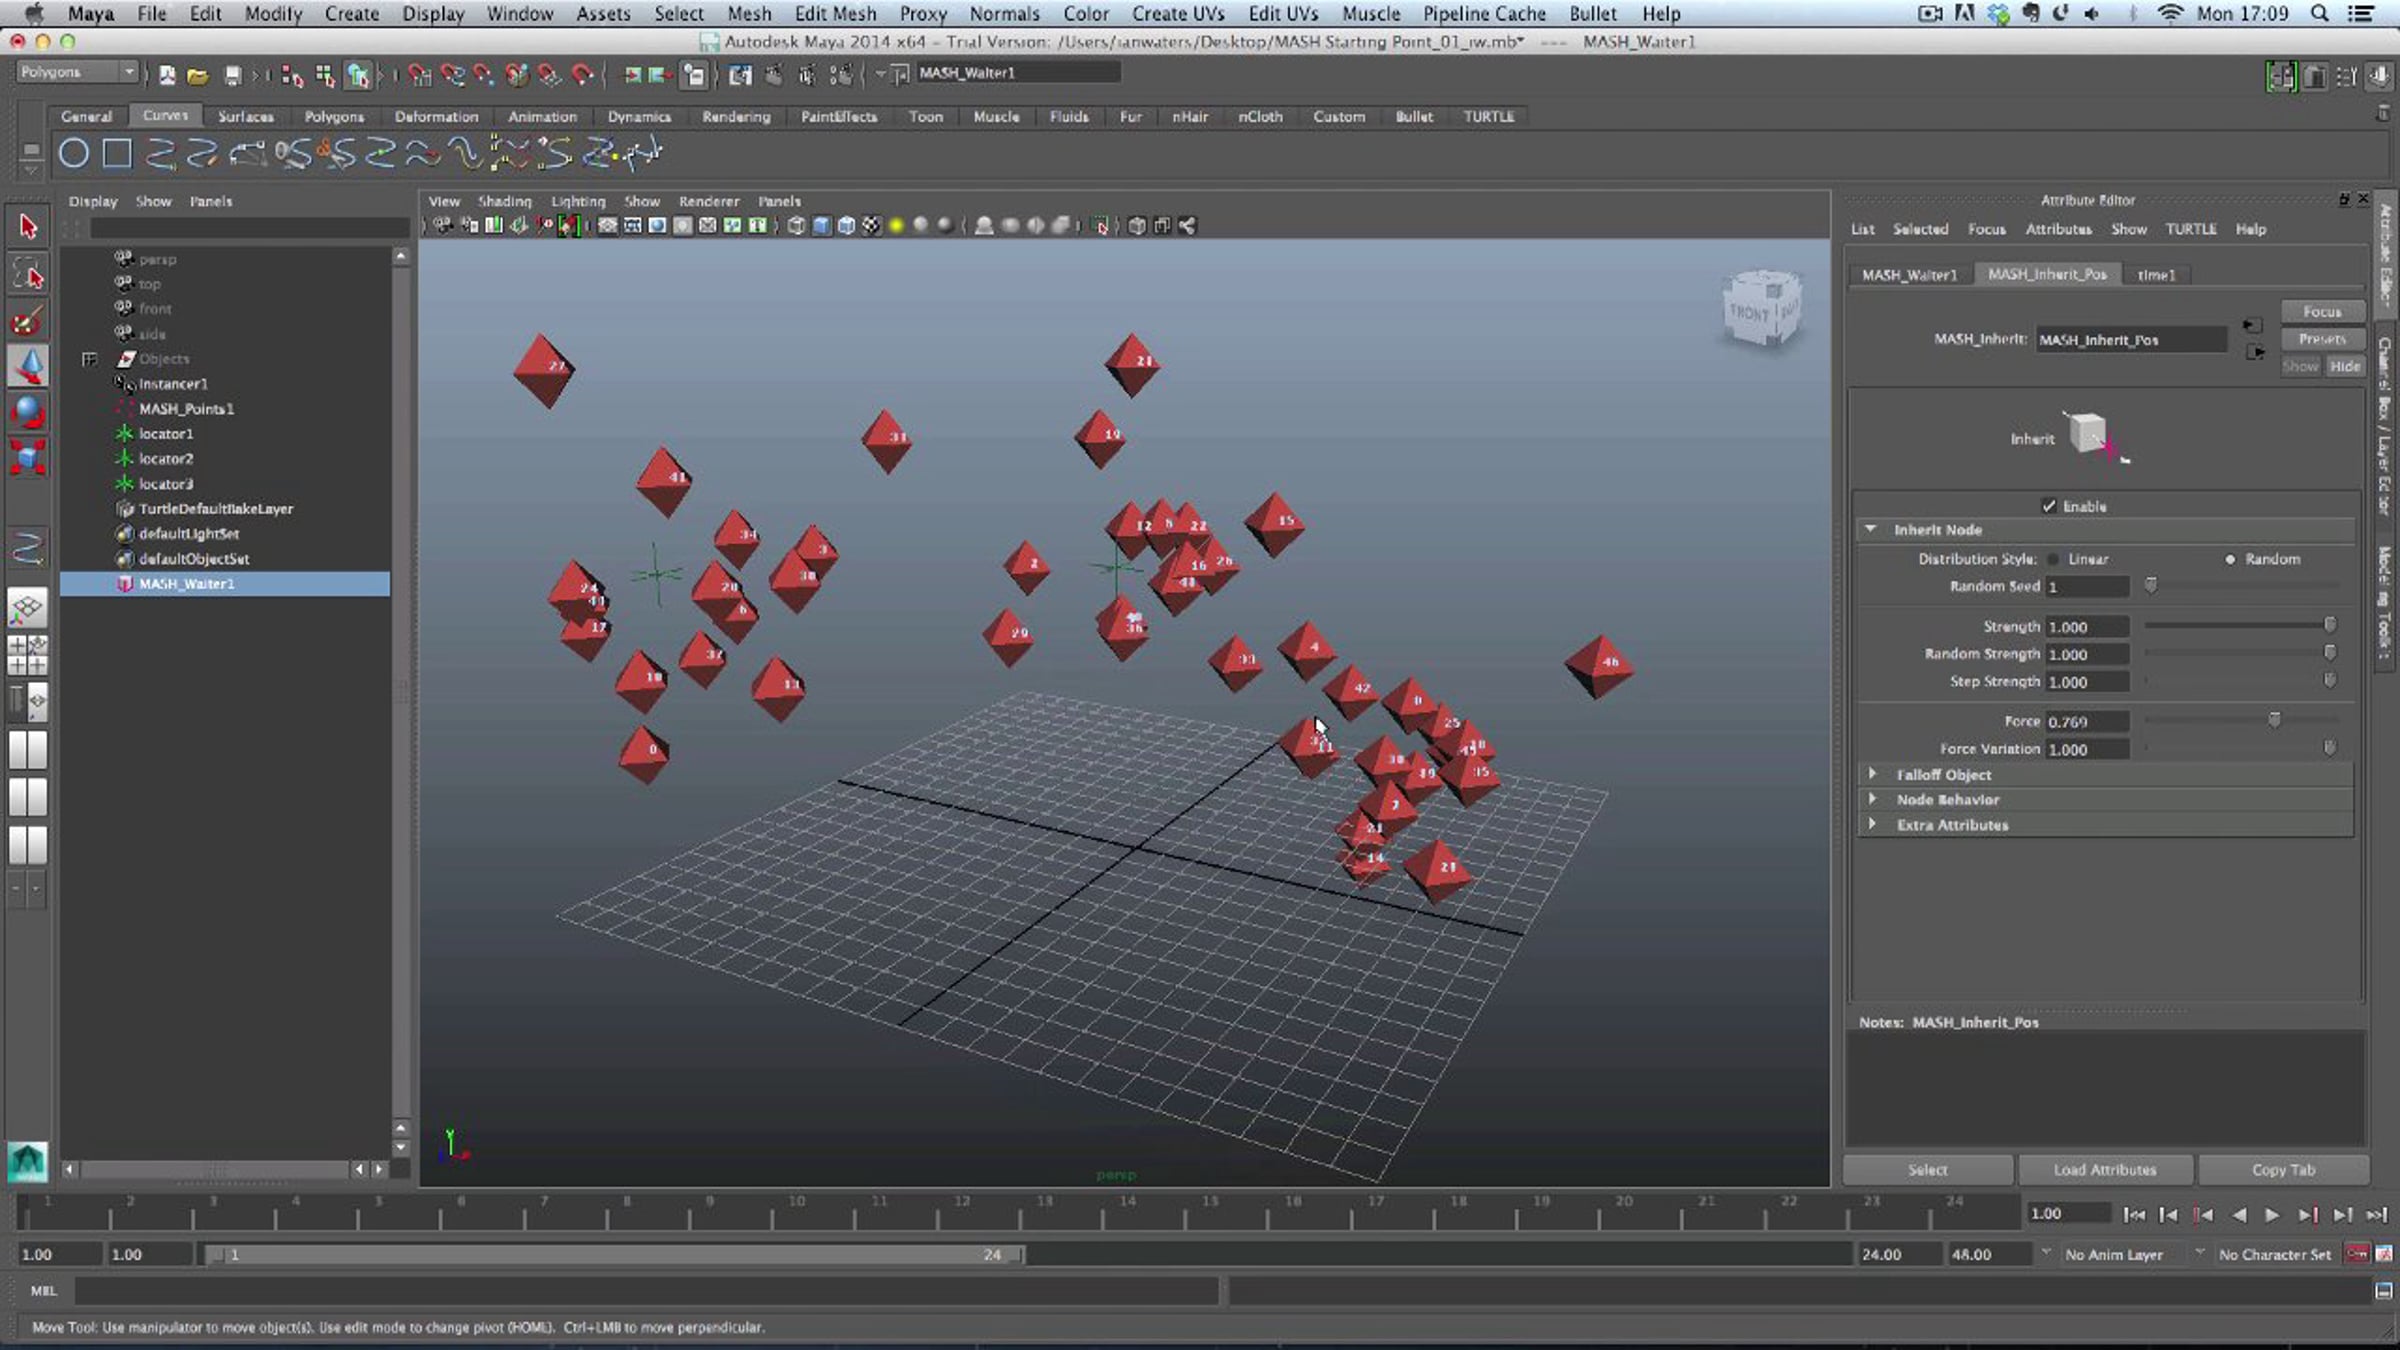Click the view cube in viewport
2400x1350 pixels.
(x=1762, y=310)
